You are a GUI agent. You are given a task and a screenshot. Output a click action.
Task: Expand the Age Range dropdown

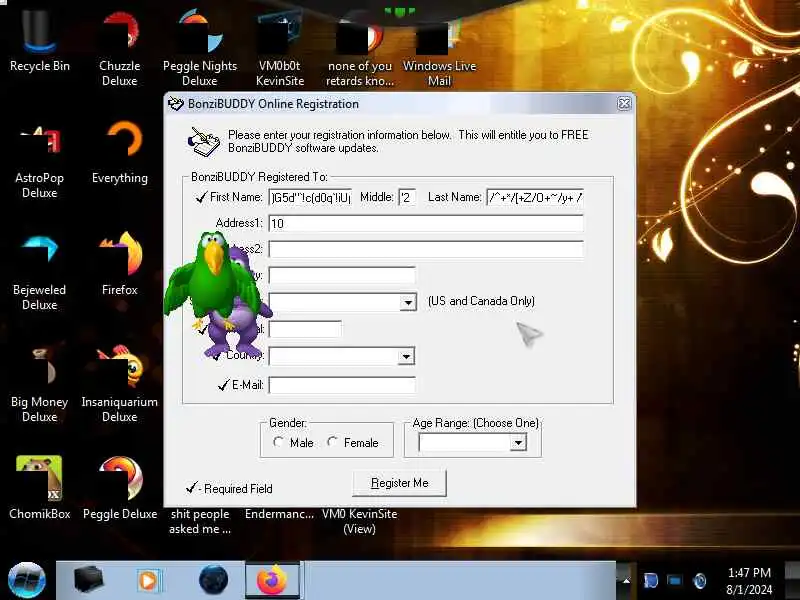pos(518,442)
